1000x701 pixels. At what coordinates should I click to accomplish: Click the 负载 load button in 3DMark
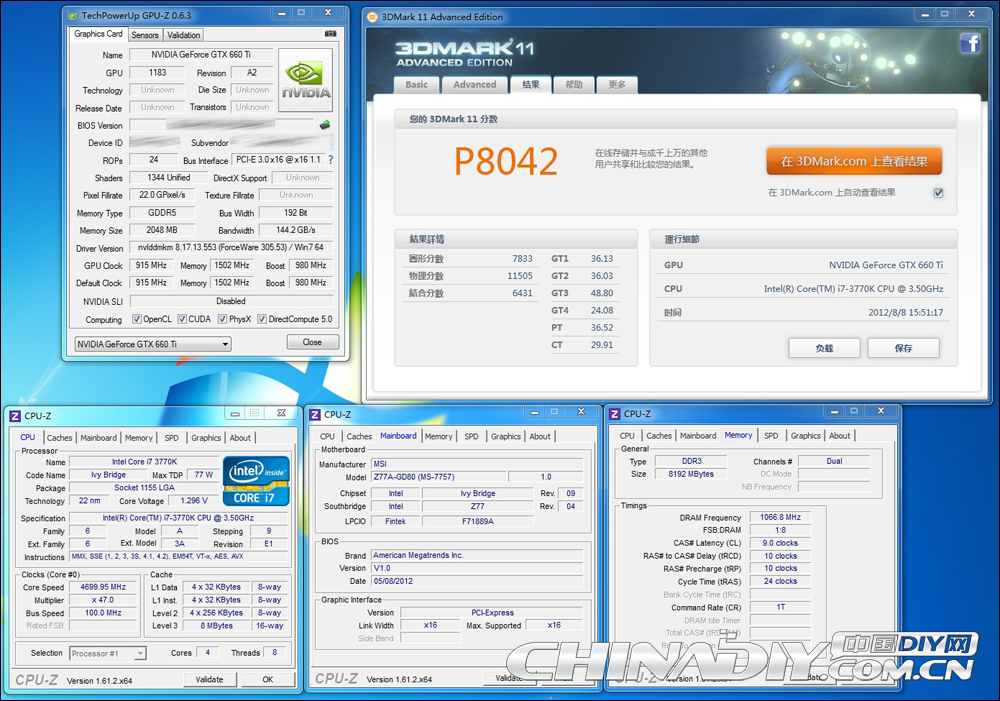pos(824,348)
